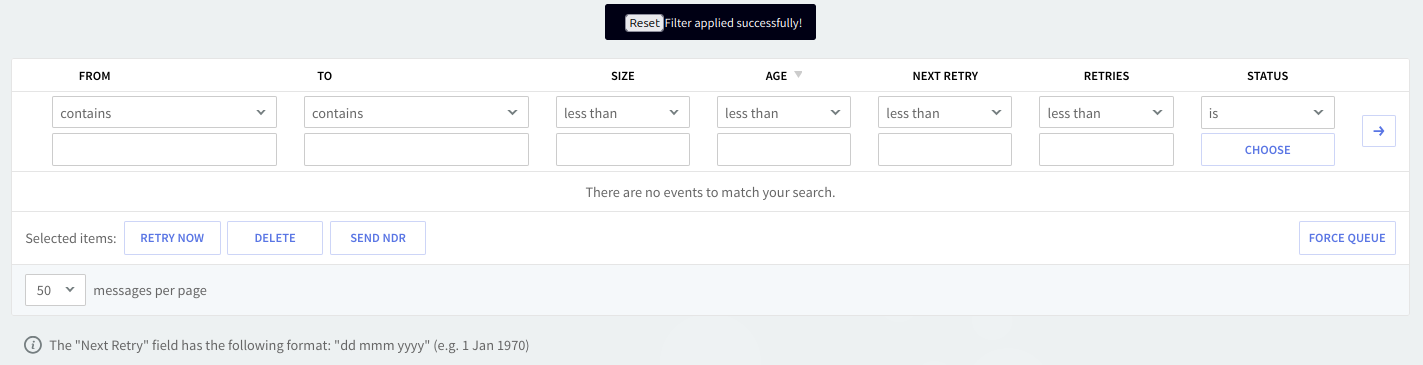Screen dimensions: 1423x365
Task: Open the Status condition dropdown
Action: 1267,113
